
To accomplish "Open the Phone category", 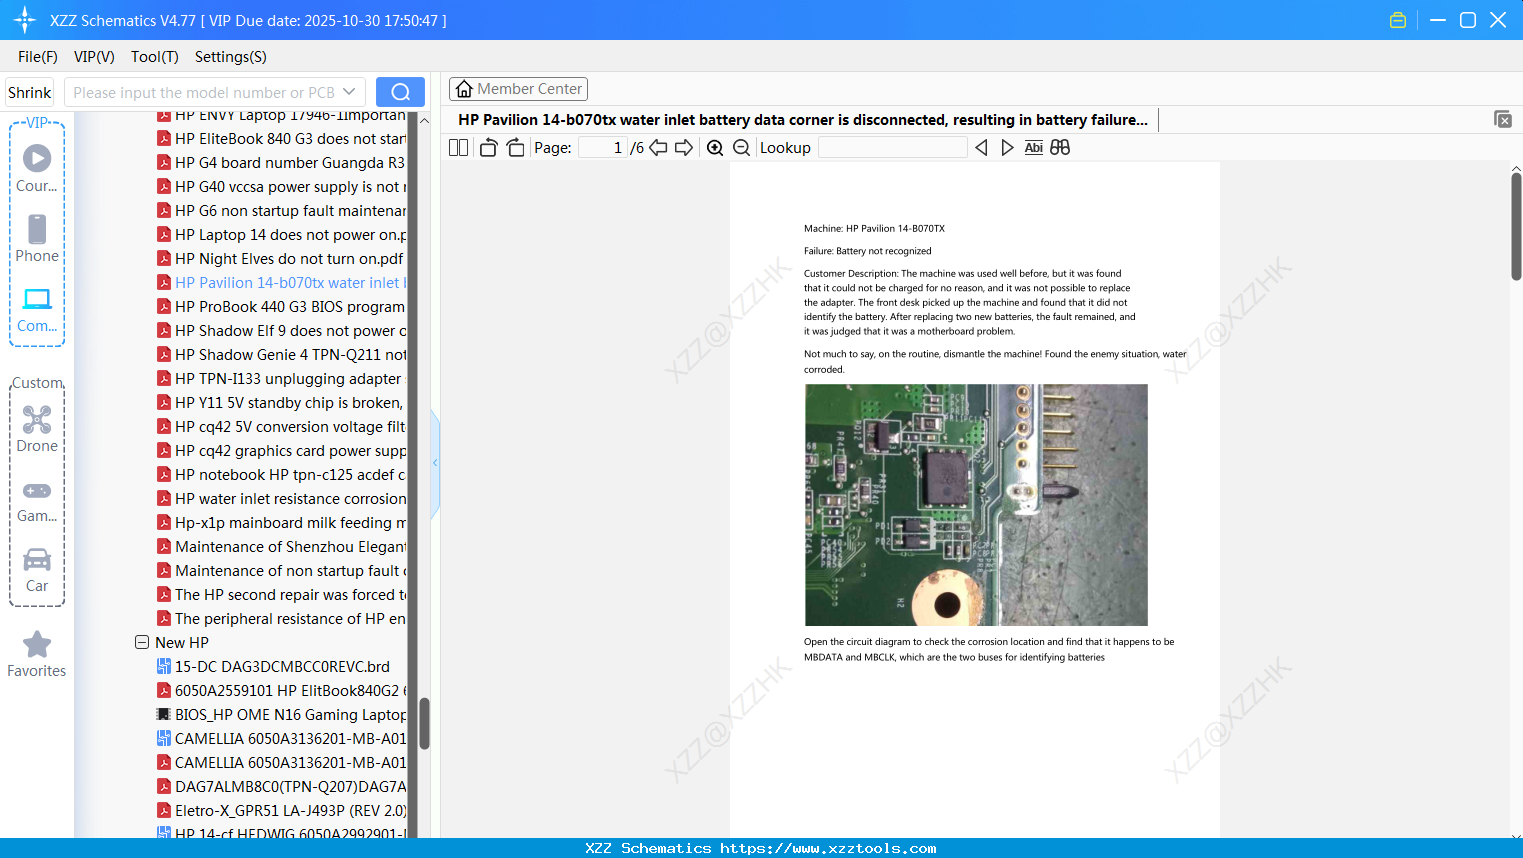I will (37, 239).
